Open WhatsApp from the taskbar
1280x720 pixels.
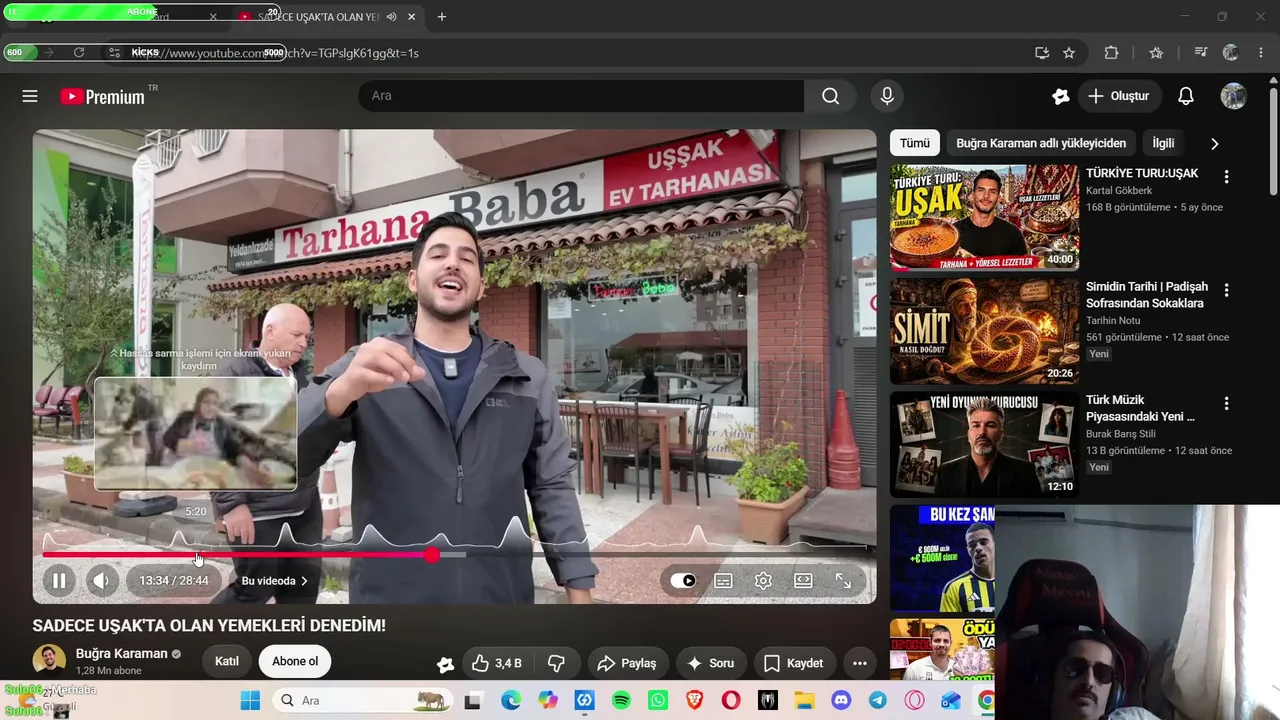(657, 701)
